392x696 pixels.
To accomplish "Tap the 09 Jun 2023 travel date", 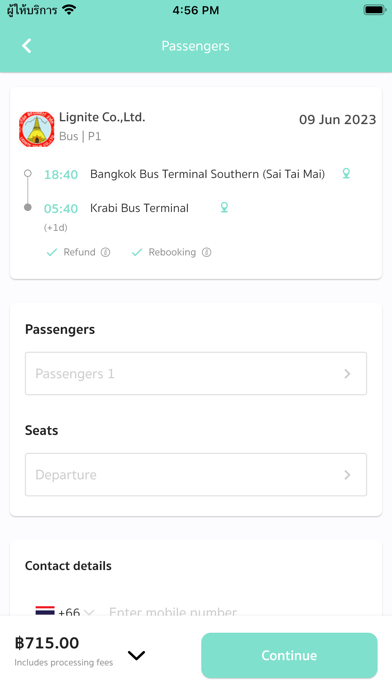I will [337, 119].
